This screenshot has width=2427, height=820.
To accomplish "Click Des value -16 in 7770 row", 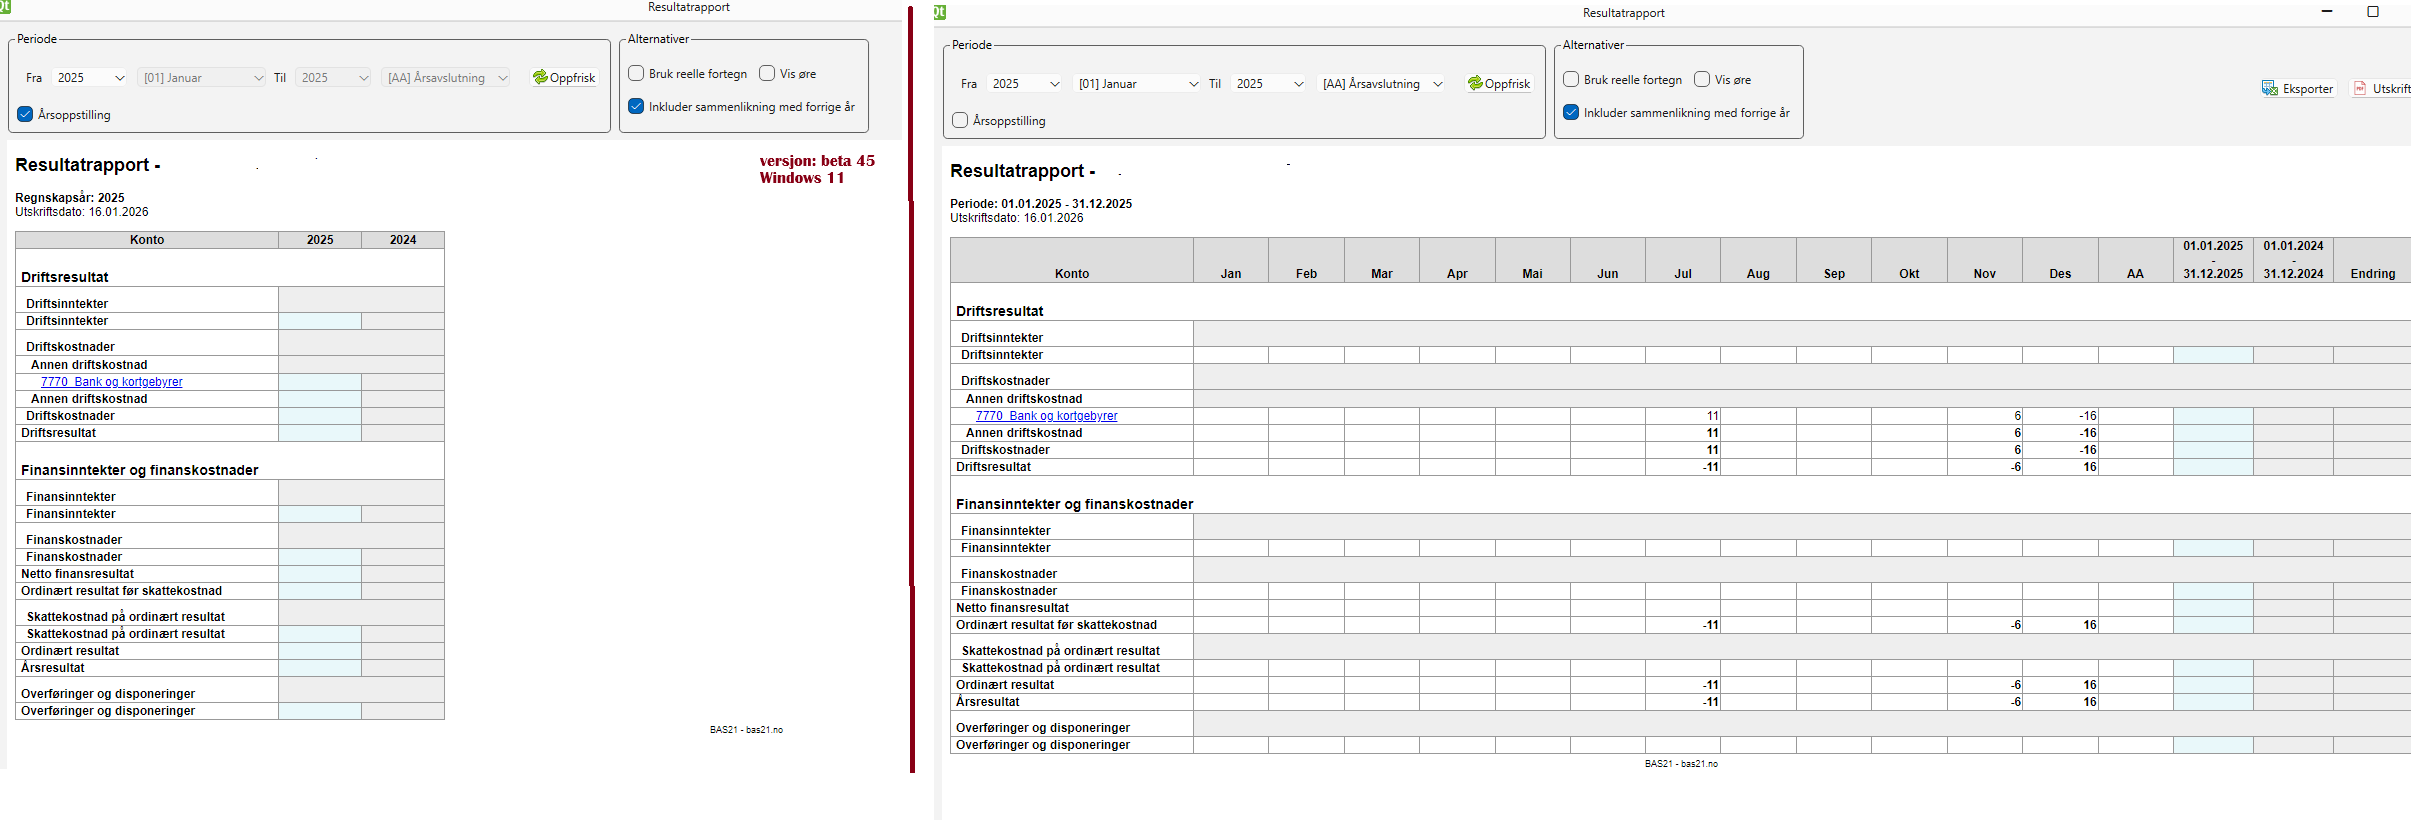I will (x=2088, y=416).
